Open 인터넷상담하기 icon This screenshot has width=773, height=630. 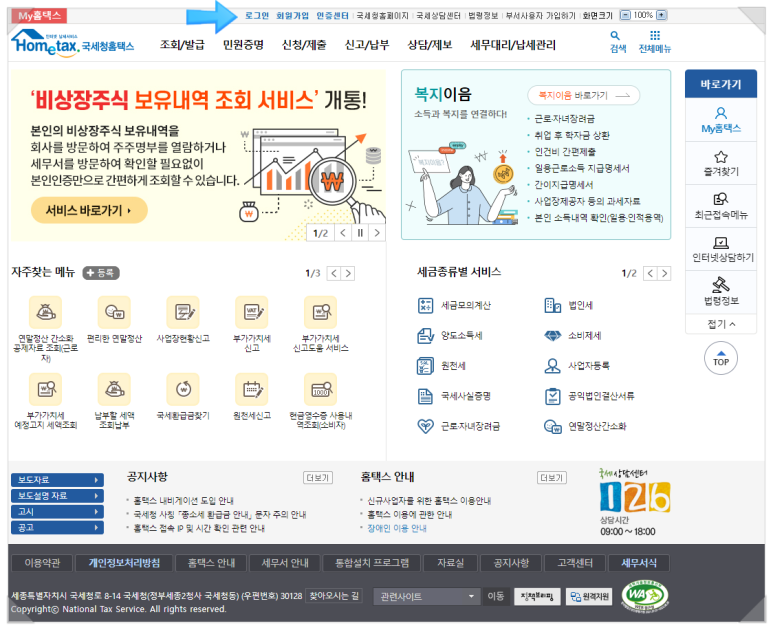pyautogui.click(x=721, y=243)
